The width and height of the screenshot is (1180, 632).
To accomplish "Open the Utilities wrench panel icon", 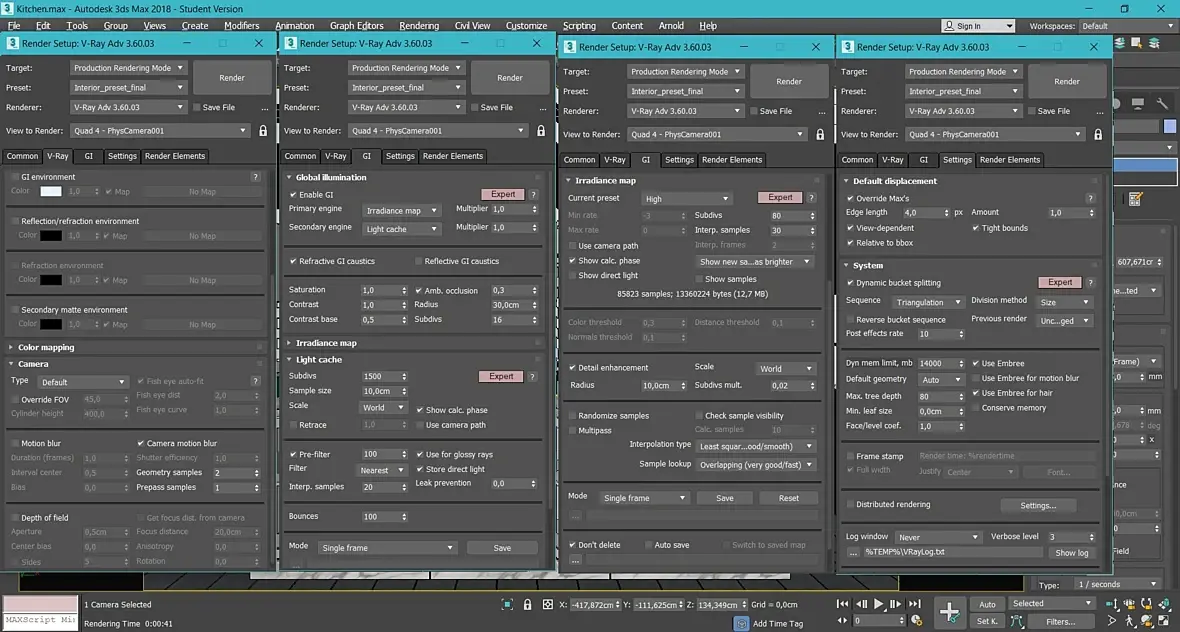I will 1162,103.
